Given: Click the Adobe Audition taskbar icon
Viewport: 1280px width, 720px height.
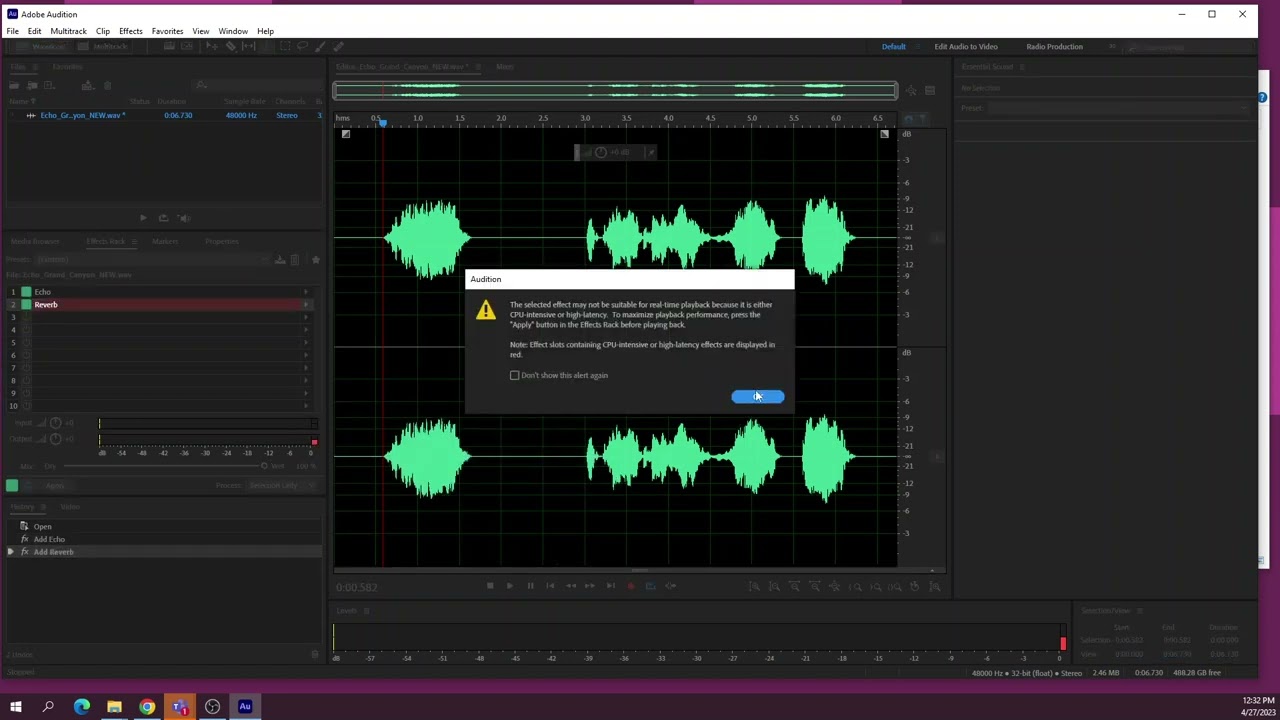Looking at the screenshot, I should pyautogui.click(x=245, y=707).
